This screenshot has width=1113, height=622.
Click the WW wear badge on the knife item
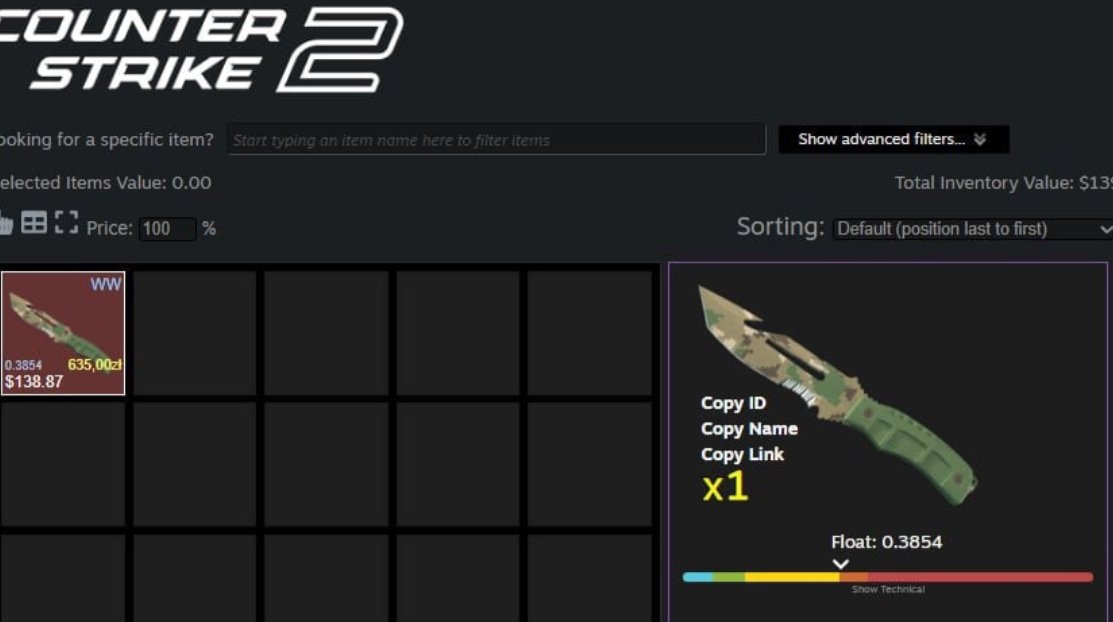point(106,284)
